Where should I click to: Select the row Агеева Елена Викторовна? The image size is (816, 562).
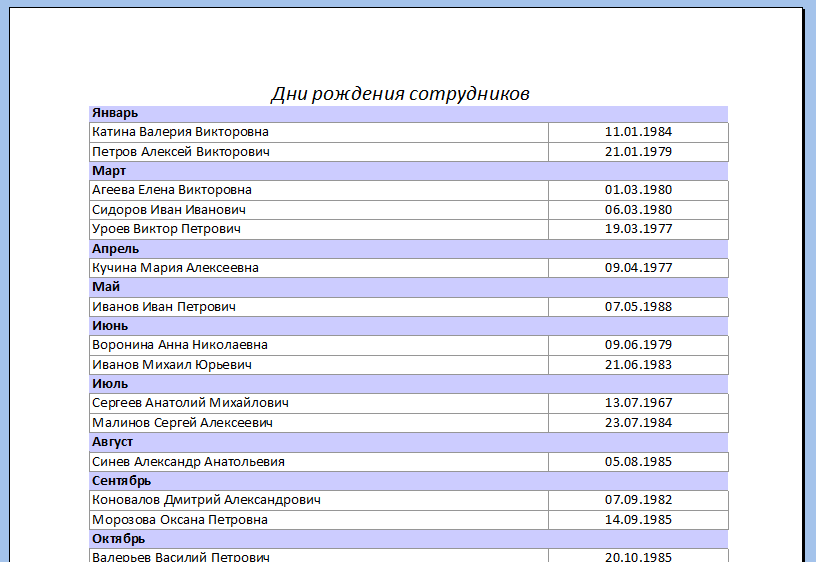409,190
